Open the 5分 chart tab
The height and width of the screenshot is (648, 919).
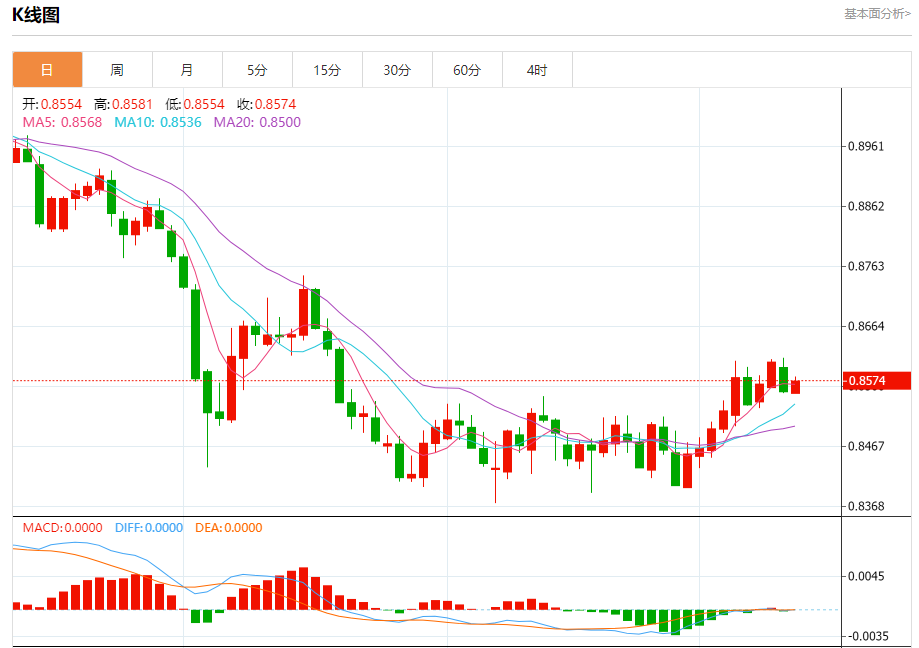[x=257, y=70]
